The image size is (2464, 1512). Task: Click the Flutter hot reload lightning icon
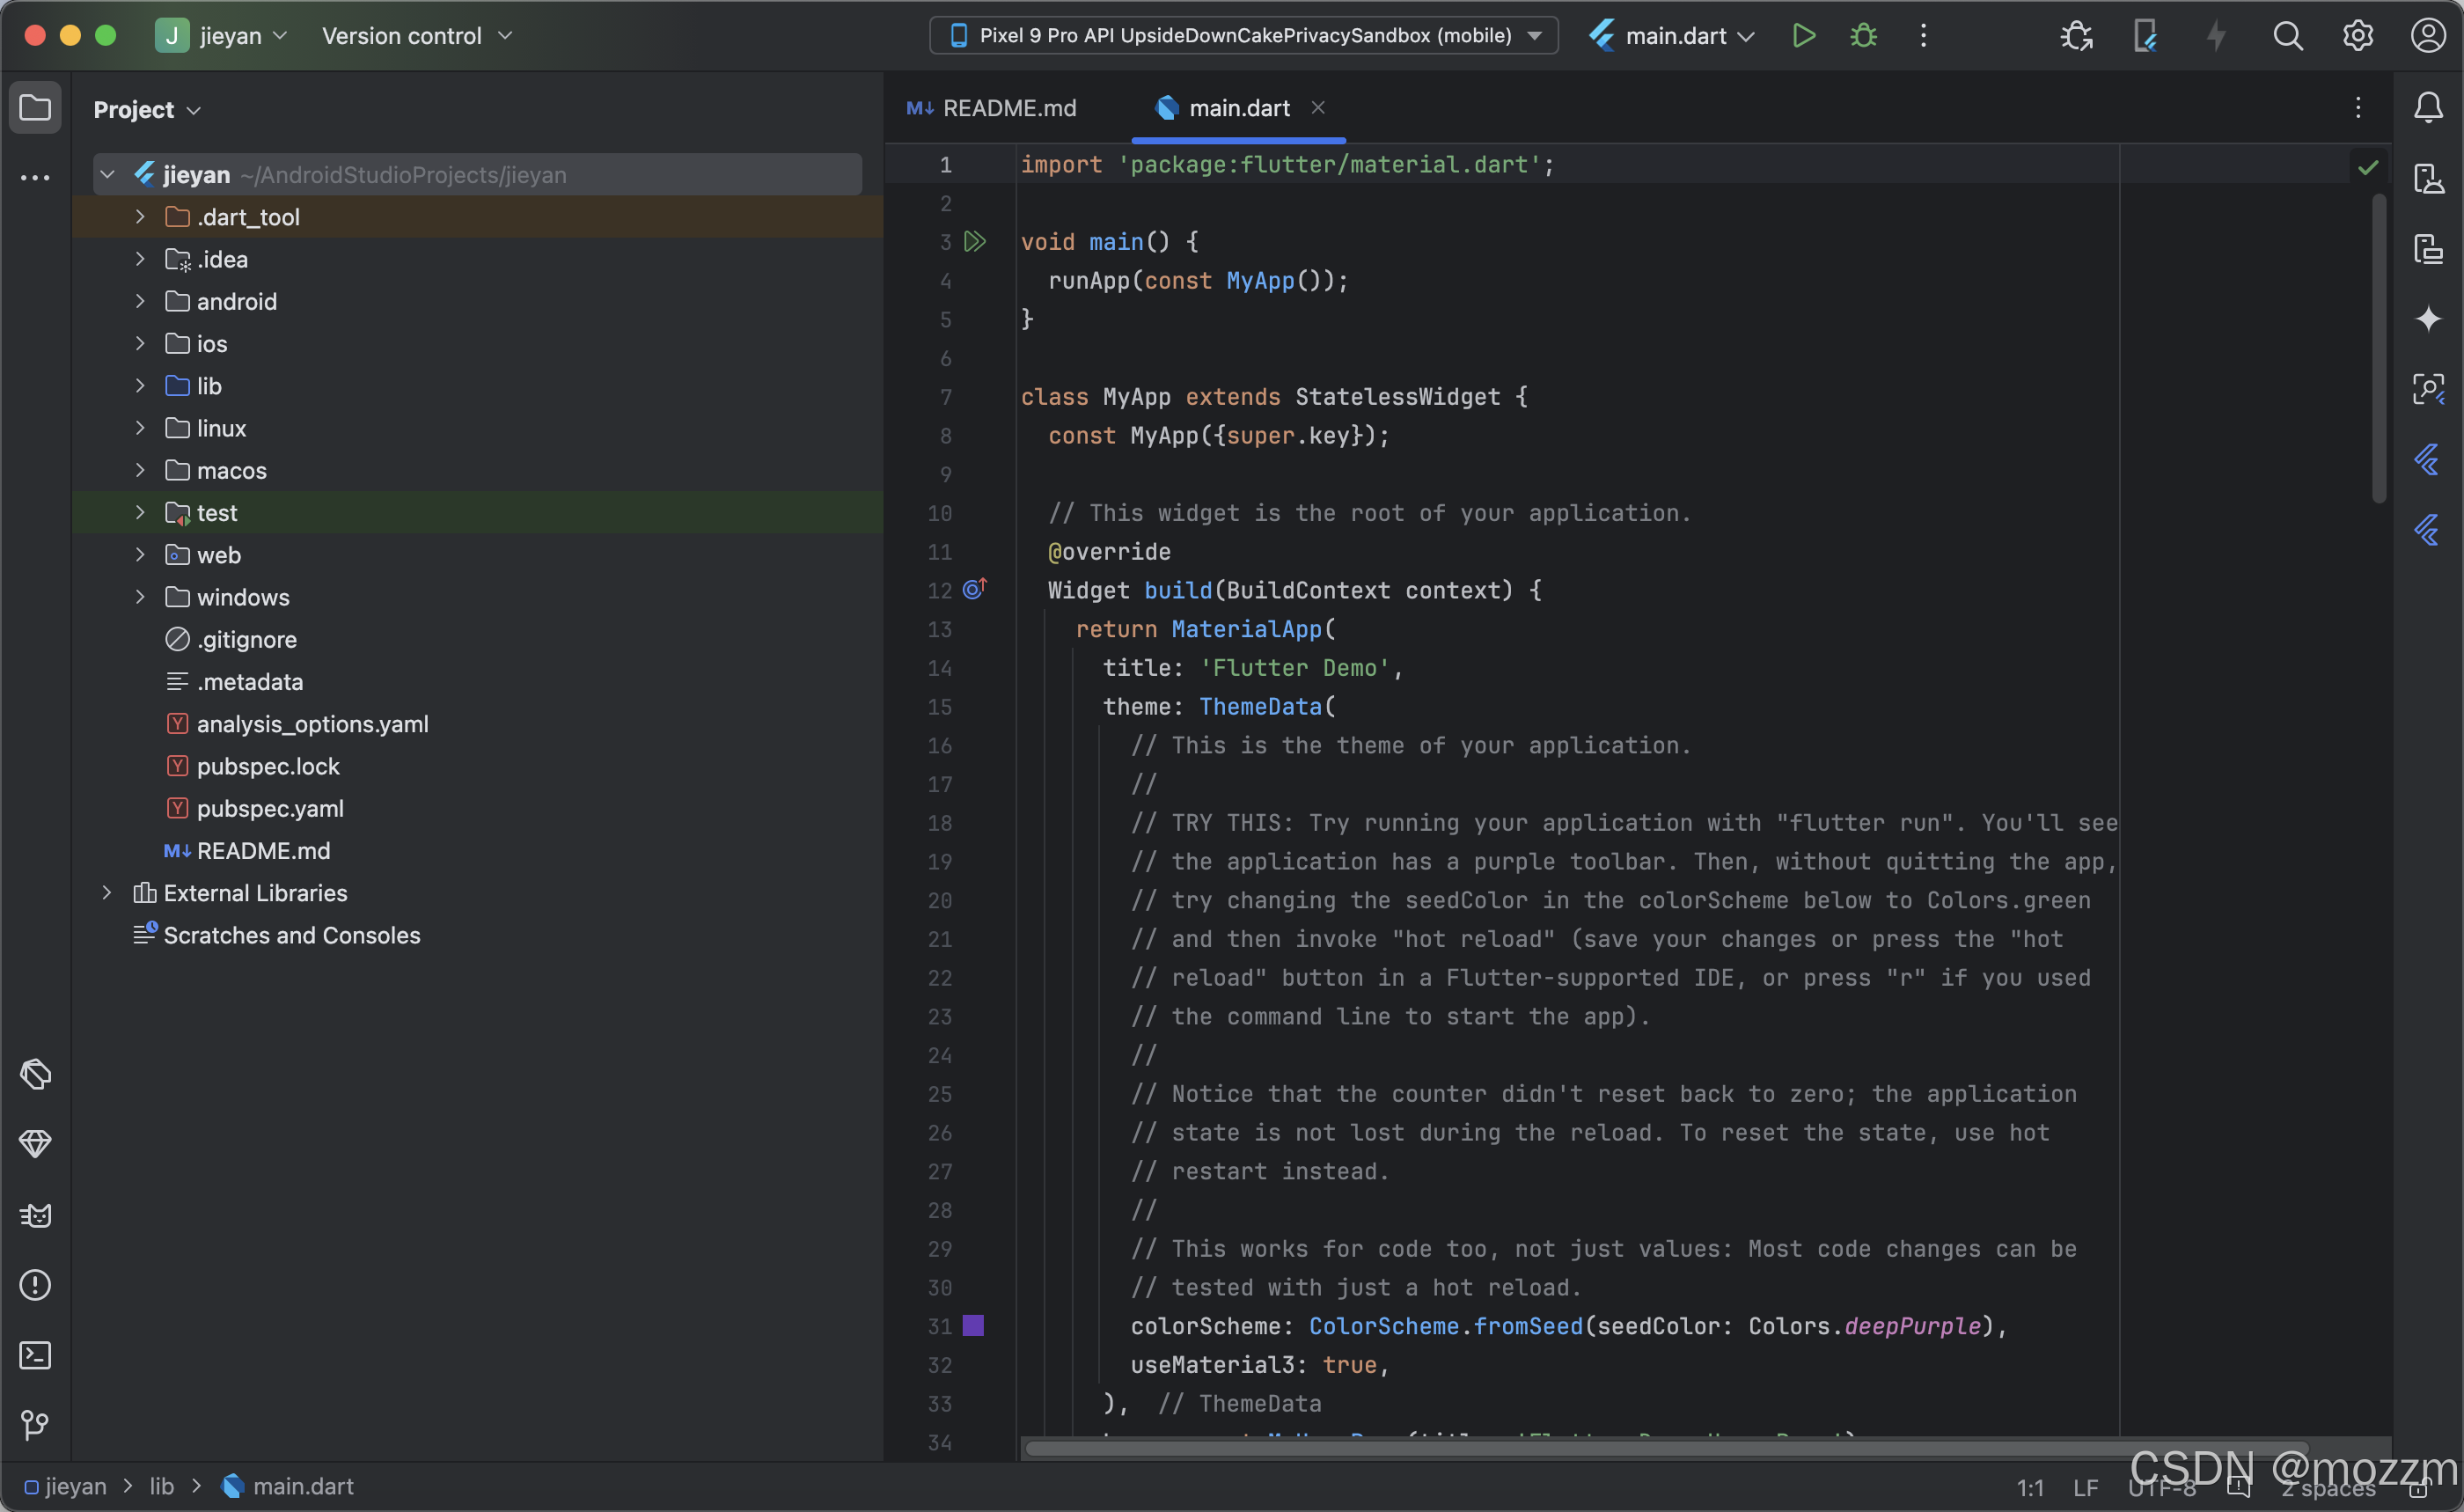coord(2216,36)
